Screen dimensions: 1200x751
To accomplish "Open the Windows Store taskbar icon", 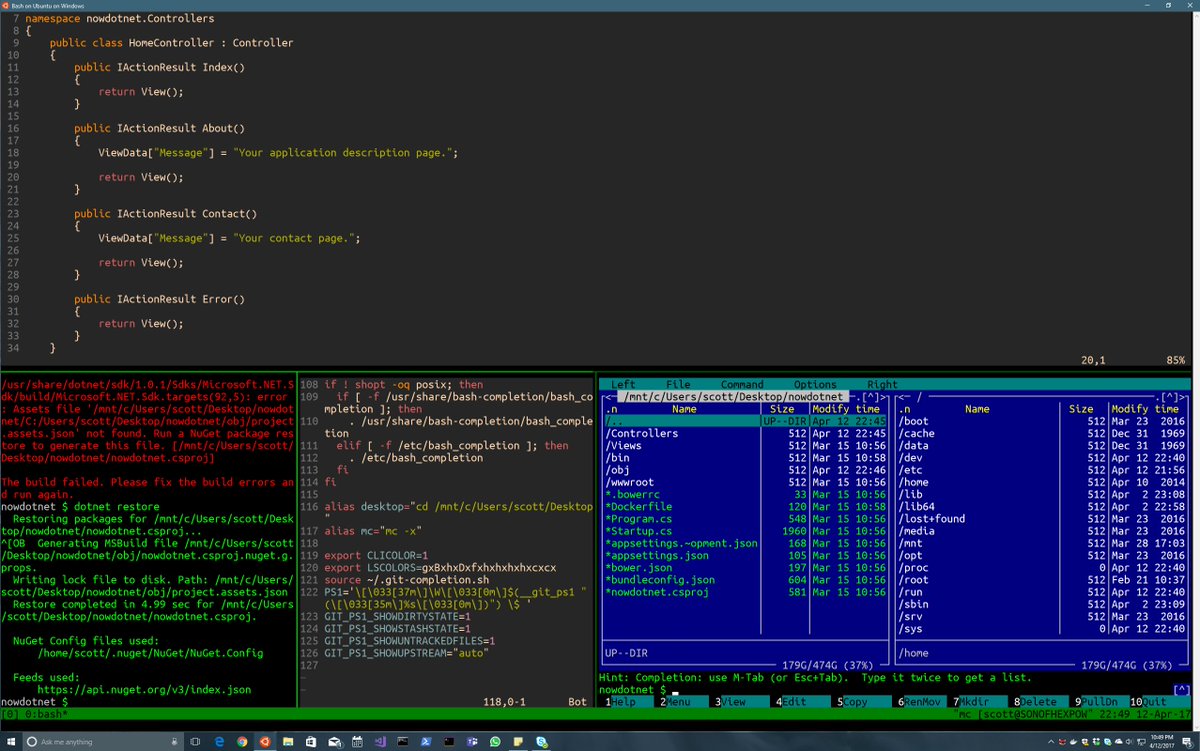I will click(311, 741).
